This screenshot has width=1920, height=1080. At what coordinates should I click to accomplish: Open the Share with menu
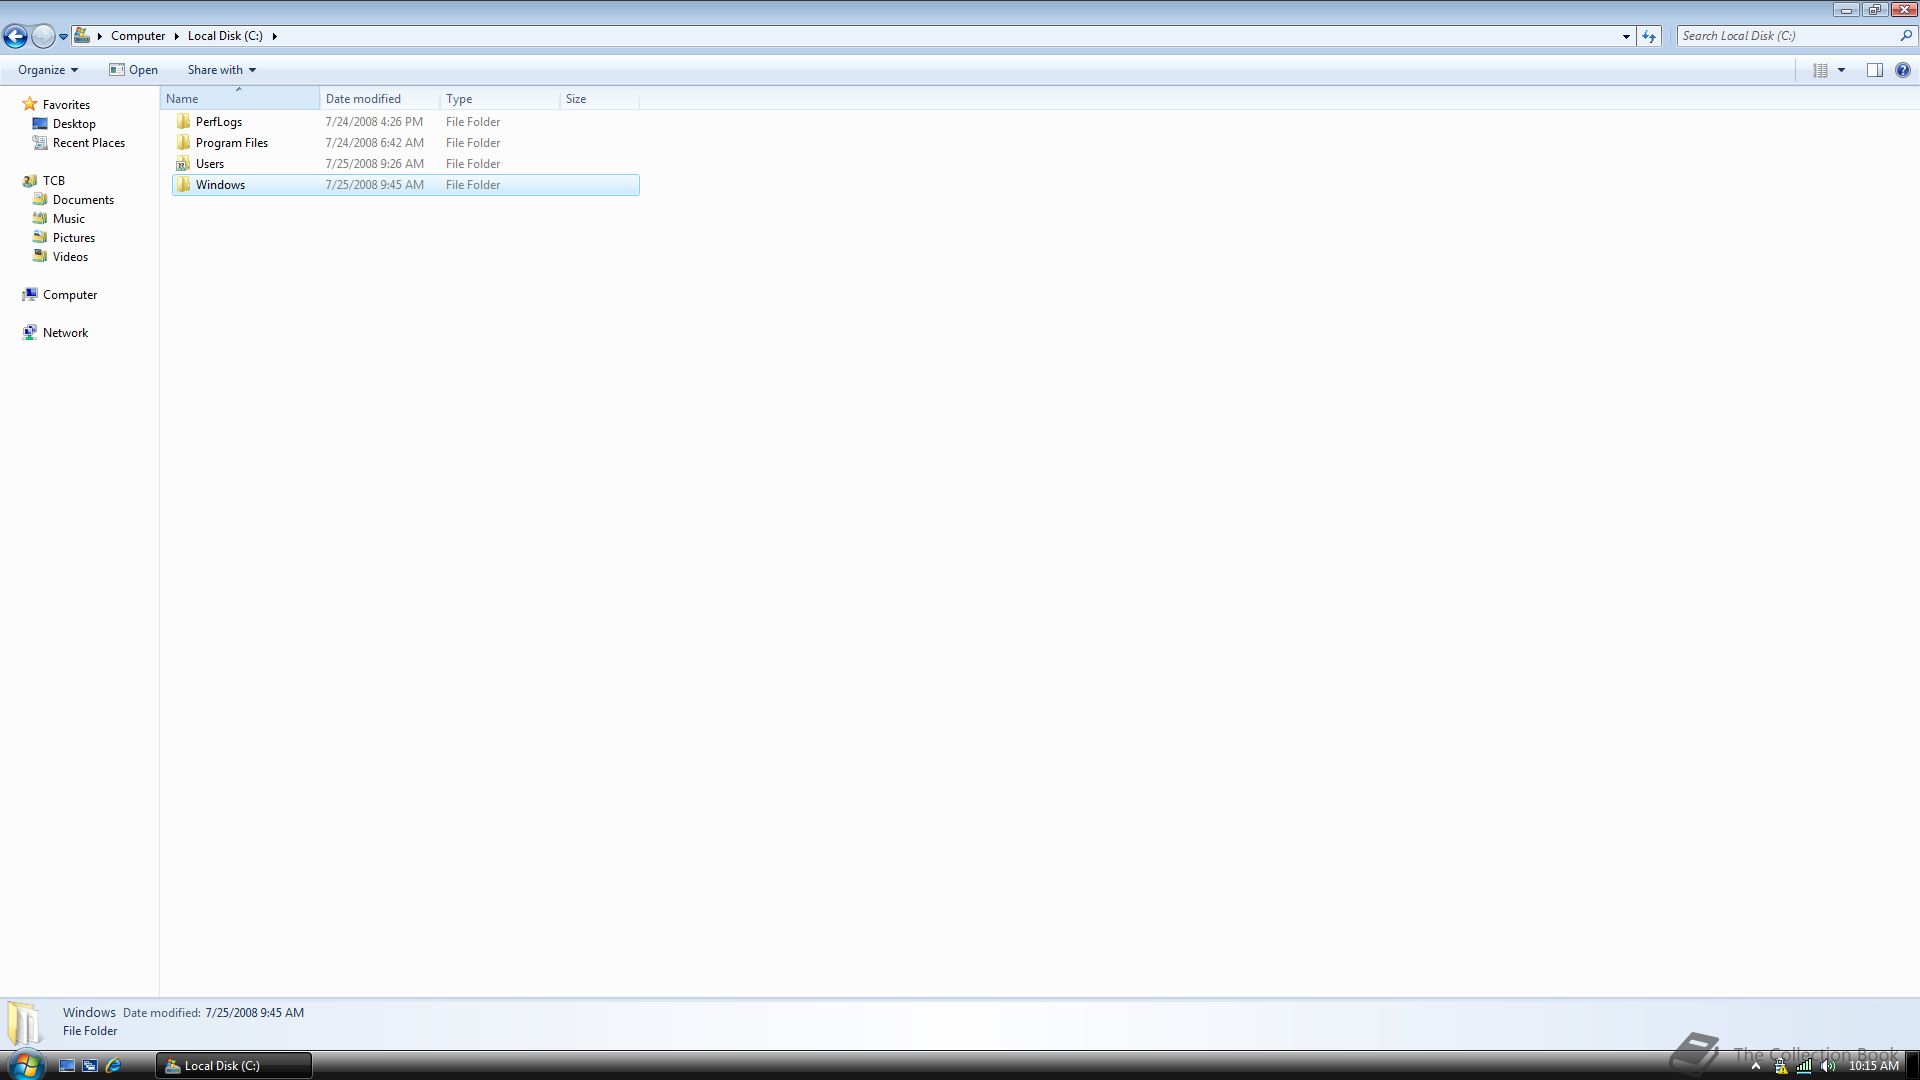pyautogui.click(x=222, y=70)
